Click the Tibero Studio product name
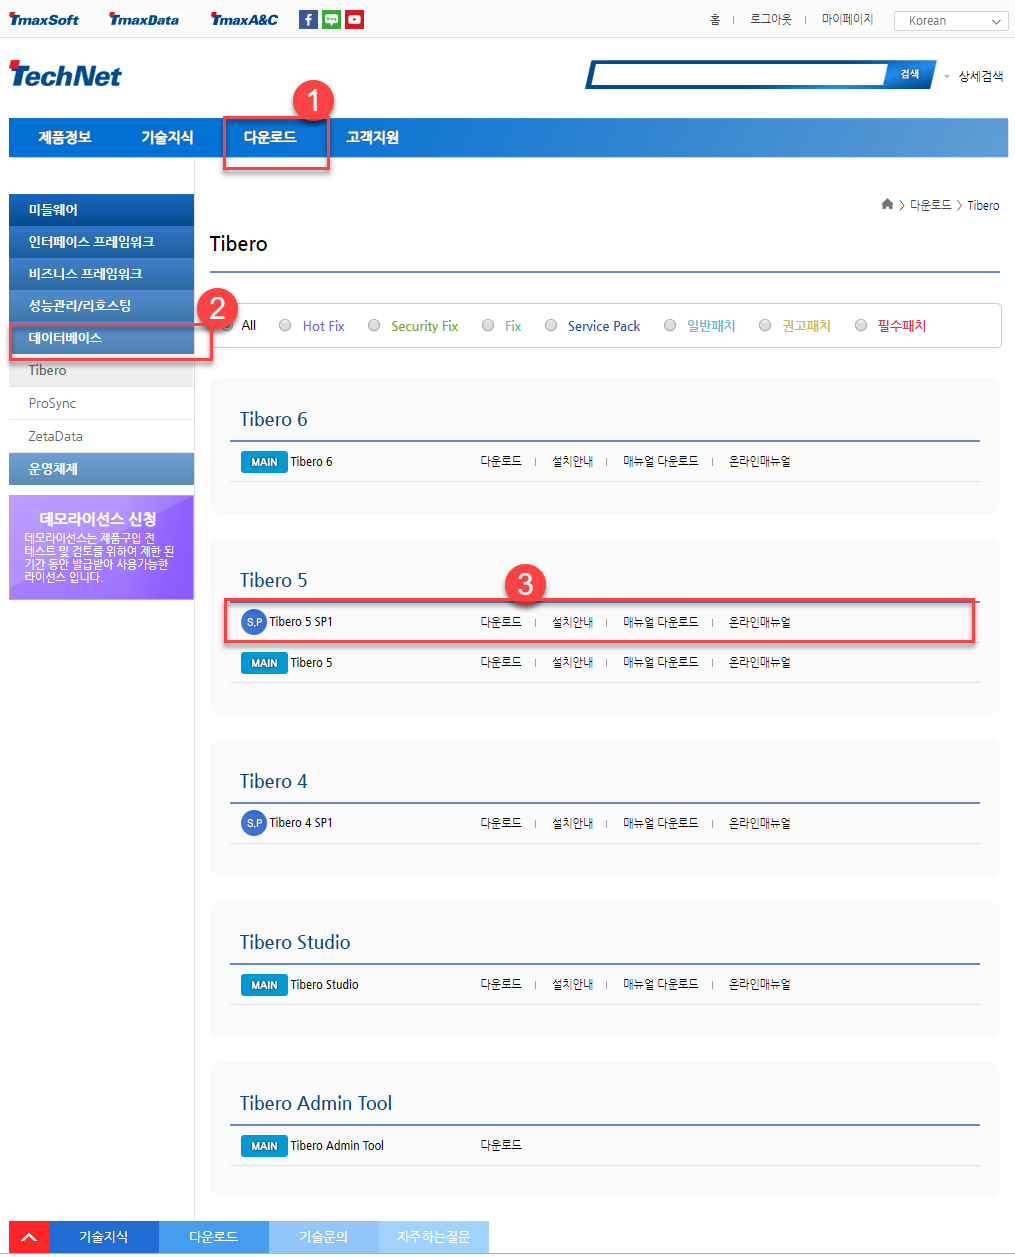Image resolution: width=1015 pixels, height=1257 pixels. coord(324,985)
